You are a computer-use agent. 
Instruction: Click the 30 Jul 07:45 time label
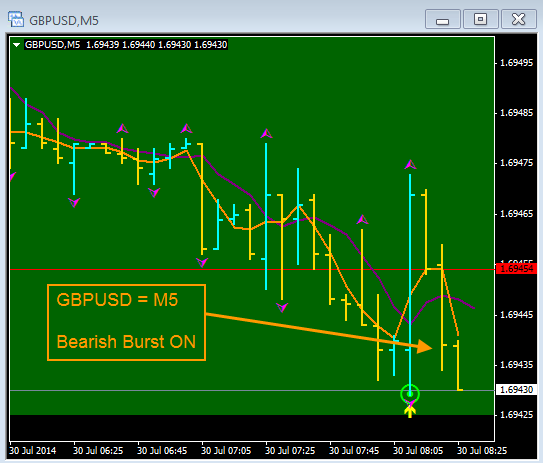point(354,451)
